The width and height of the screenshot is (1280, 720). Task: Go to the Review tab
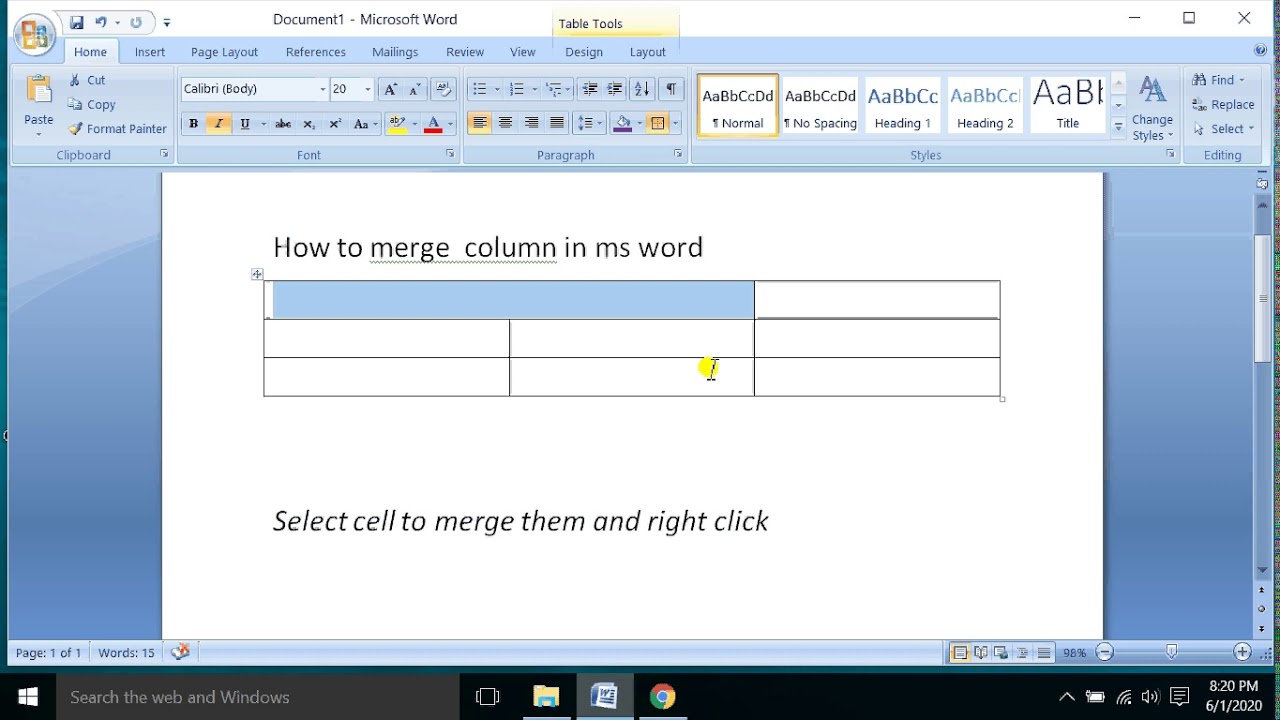point(465,52)
